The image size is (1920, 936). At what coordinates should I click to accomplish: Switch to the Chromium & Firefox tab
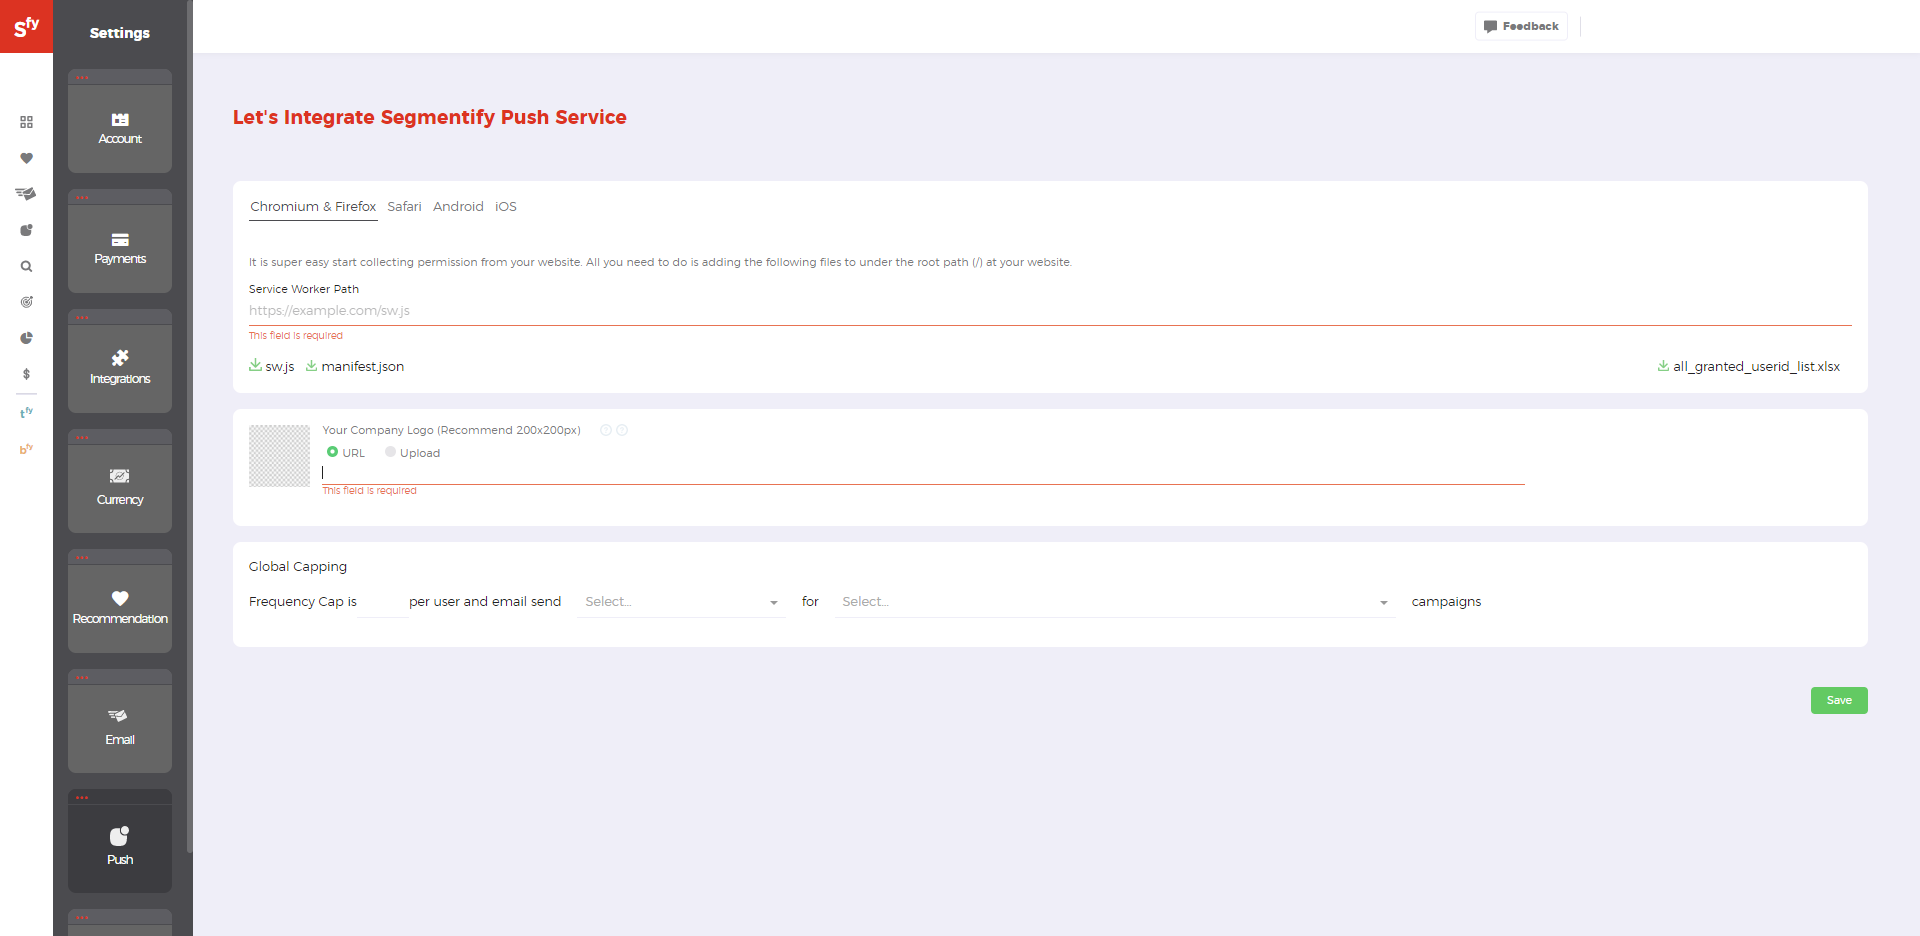313,207
